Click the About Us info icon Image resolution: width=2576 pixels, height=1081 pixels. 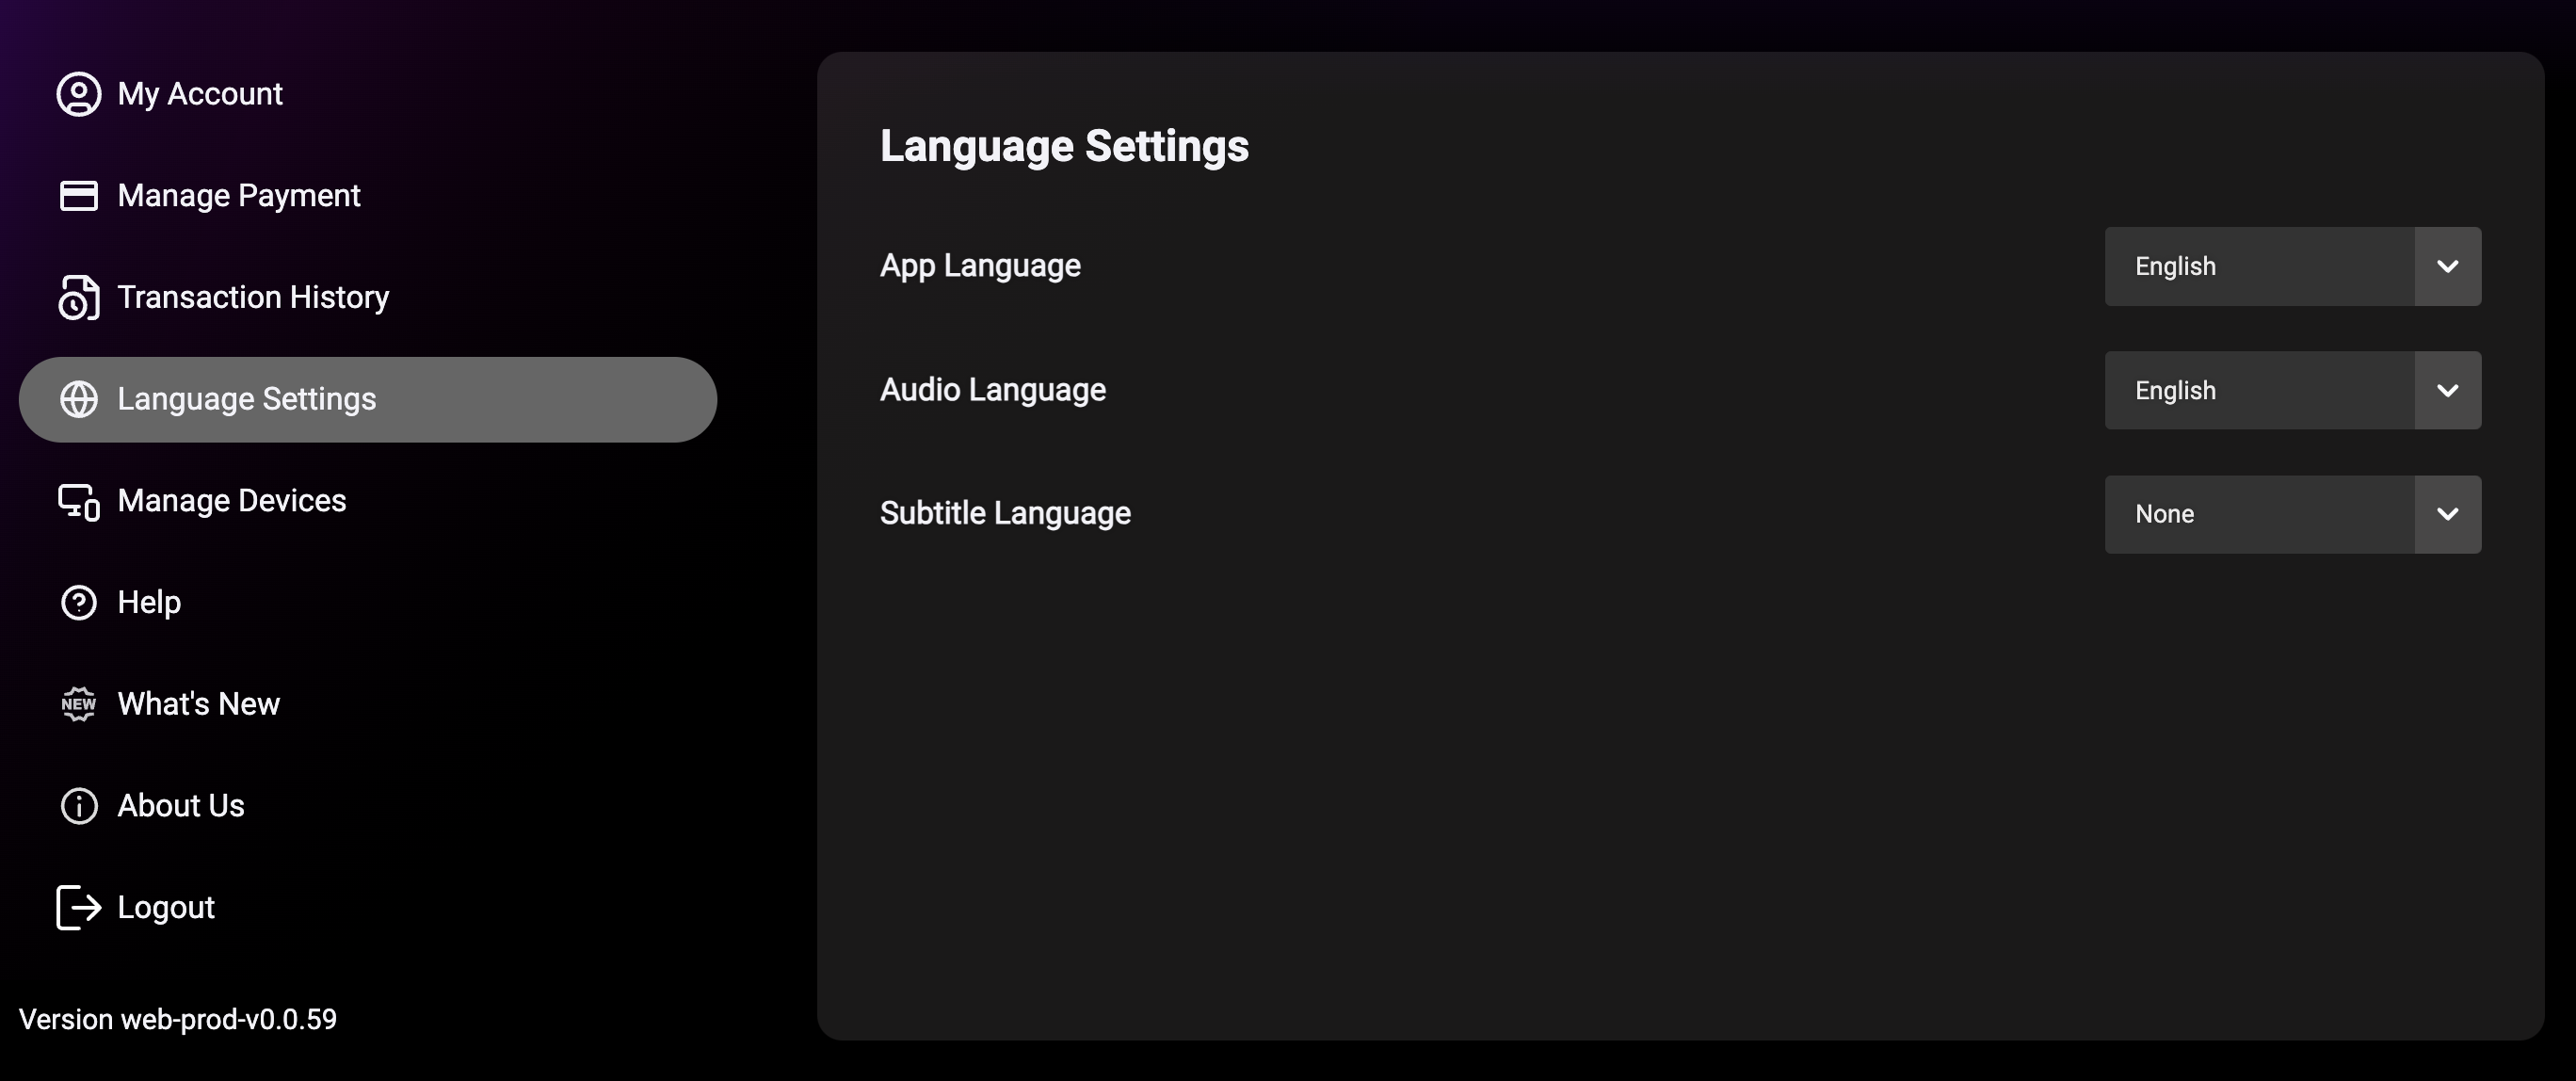tap(78, 806)
